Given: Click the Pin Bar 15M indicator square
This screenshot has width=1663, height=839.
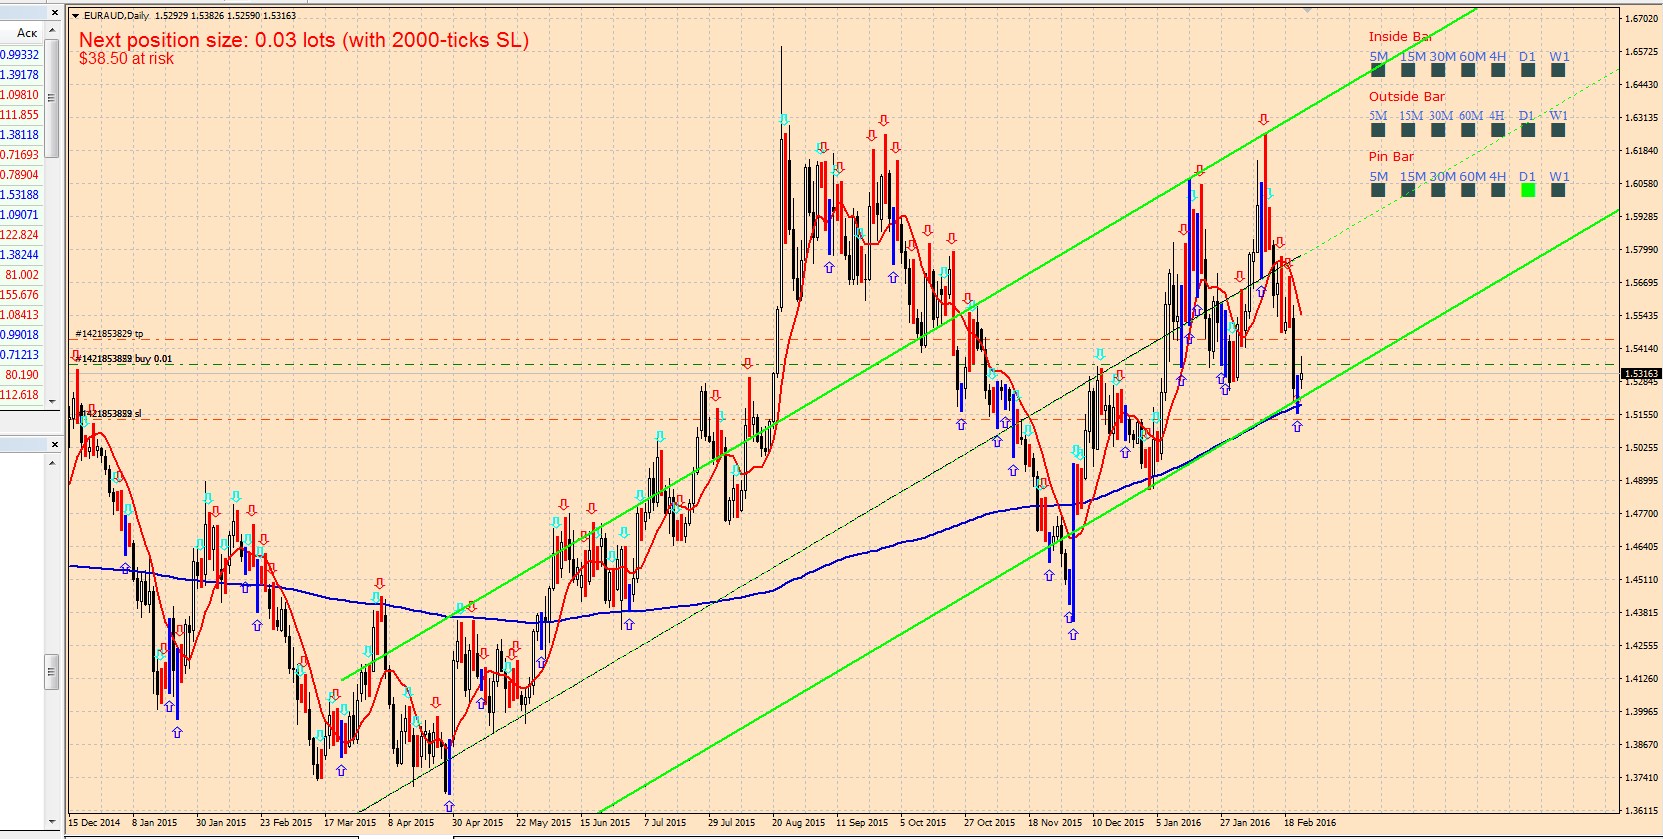Looking at the screenshot, I should tap(1408, 190).
